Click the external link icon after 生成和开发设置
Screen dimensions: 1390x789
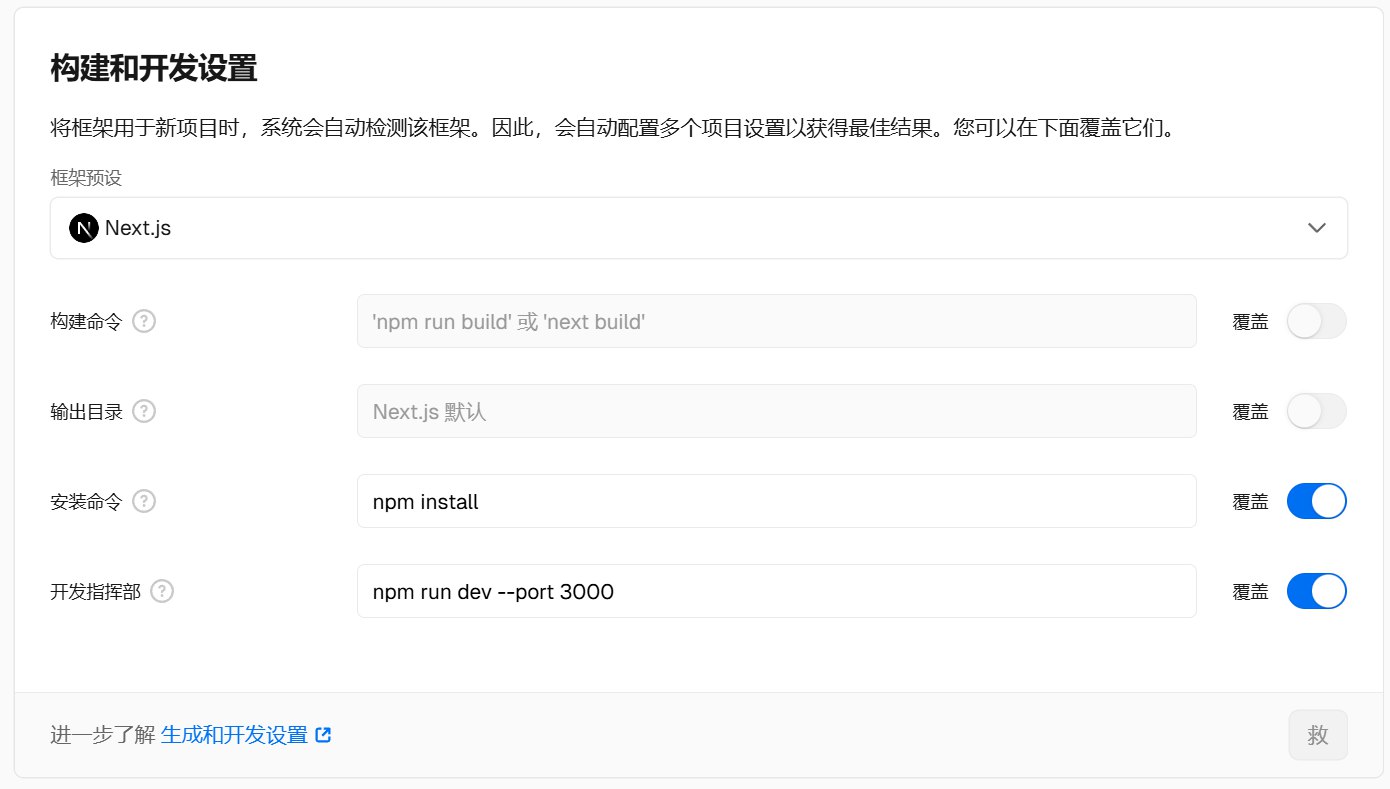[323, 735]
